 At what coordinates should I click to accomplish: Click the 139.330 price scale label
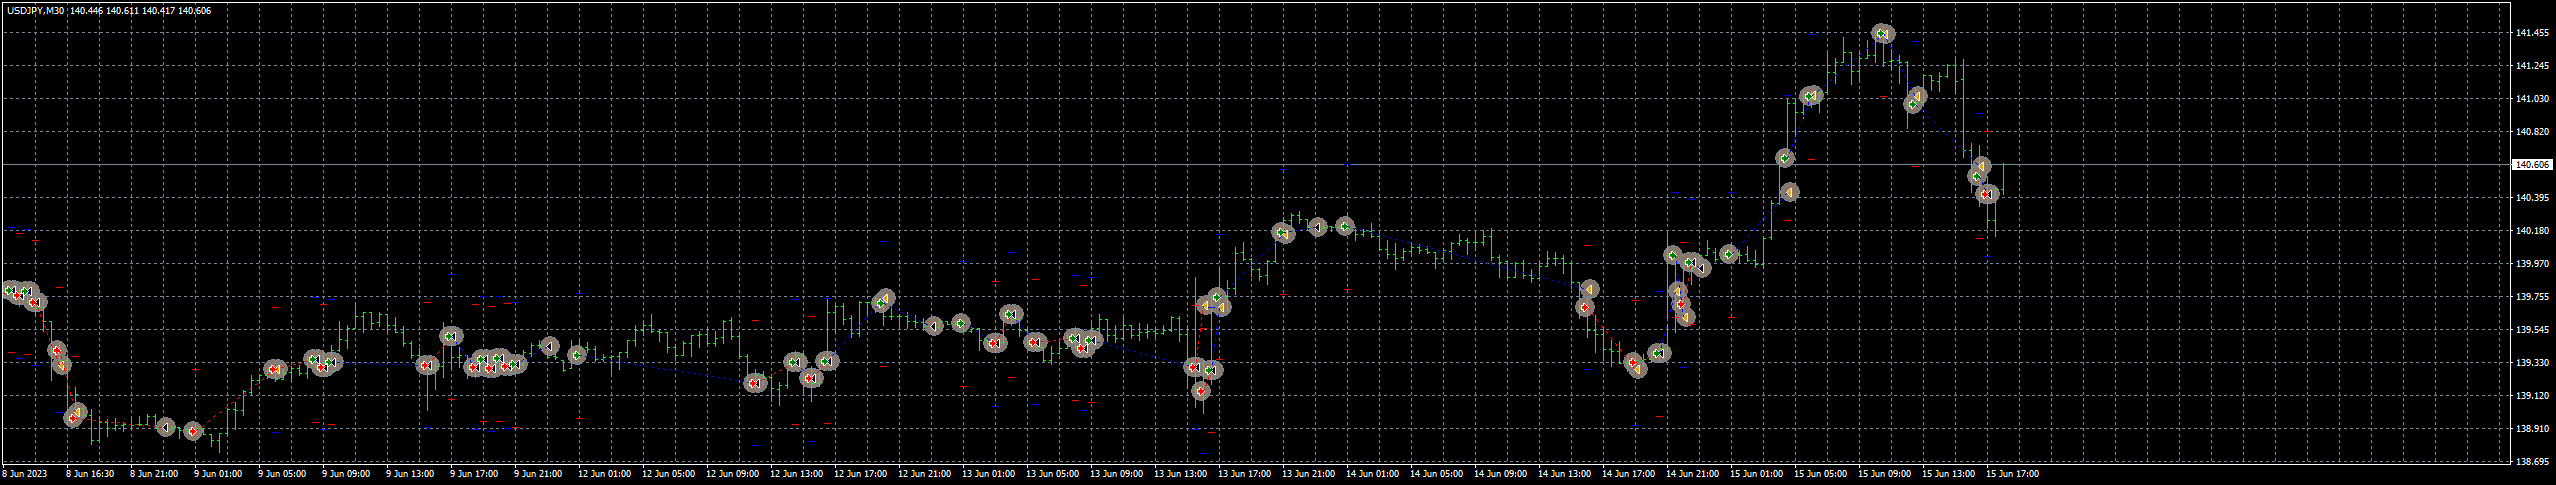pyautogui.click(x=2530, y=363)
